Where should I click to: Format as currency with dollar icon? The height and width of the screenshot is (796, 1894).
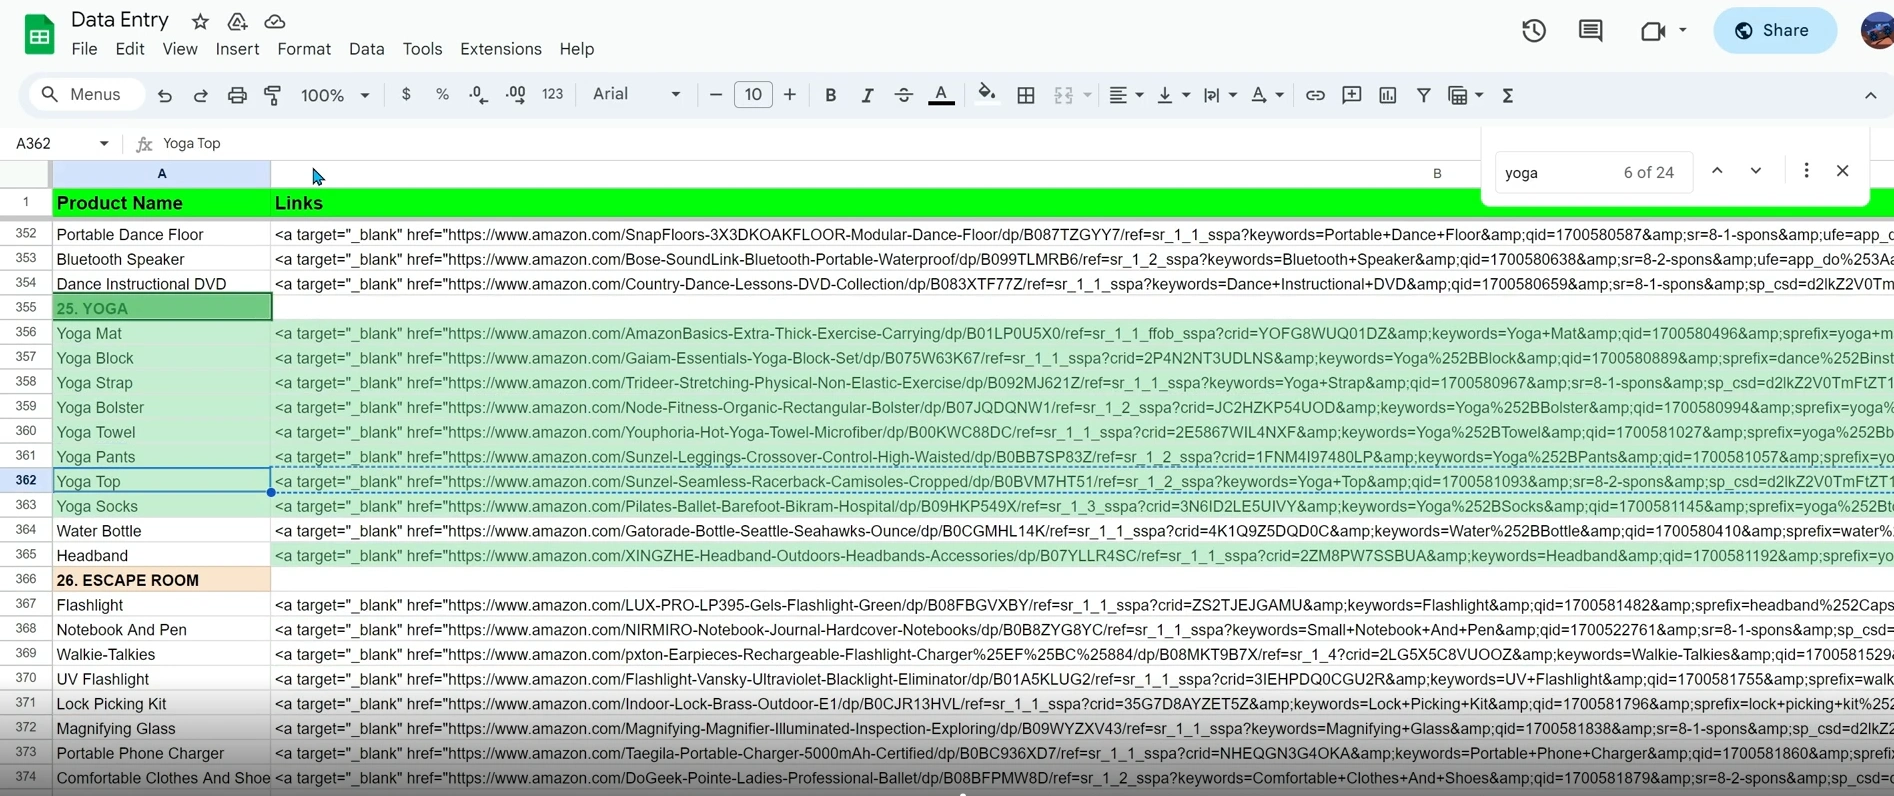click(405, 94)
